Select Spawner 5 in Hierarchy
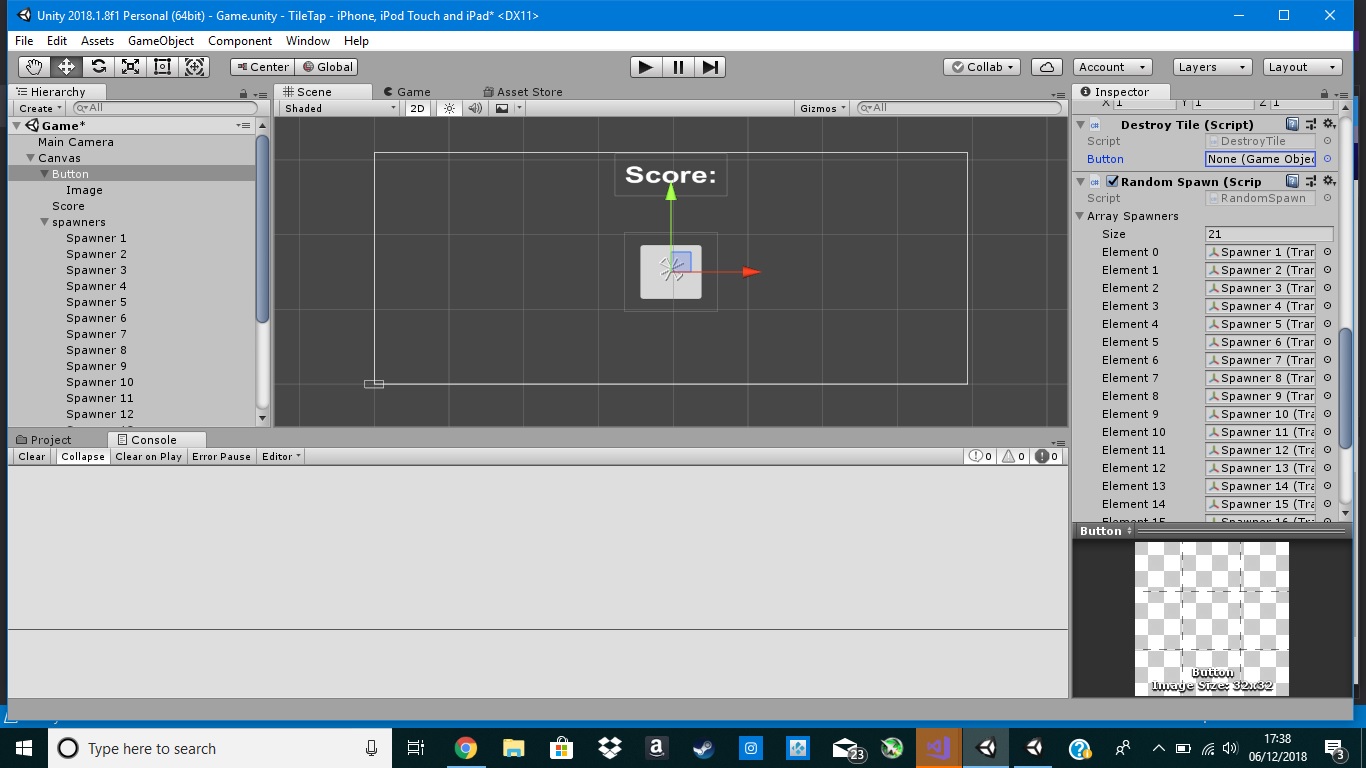This screenshot has height=768, width=1366. click(x=96, y=302)
